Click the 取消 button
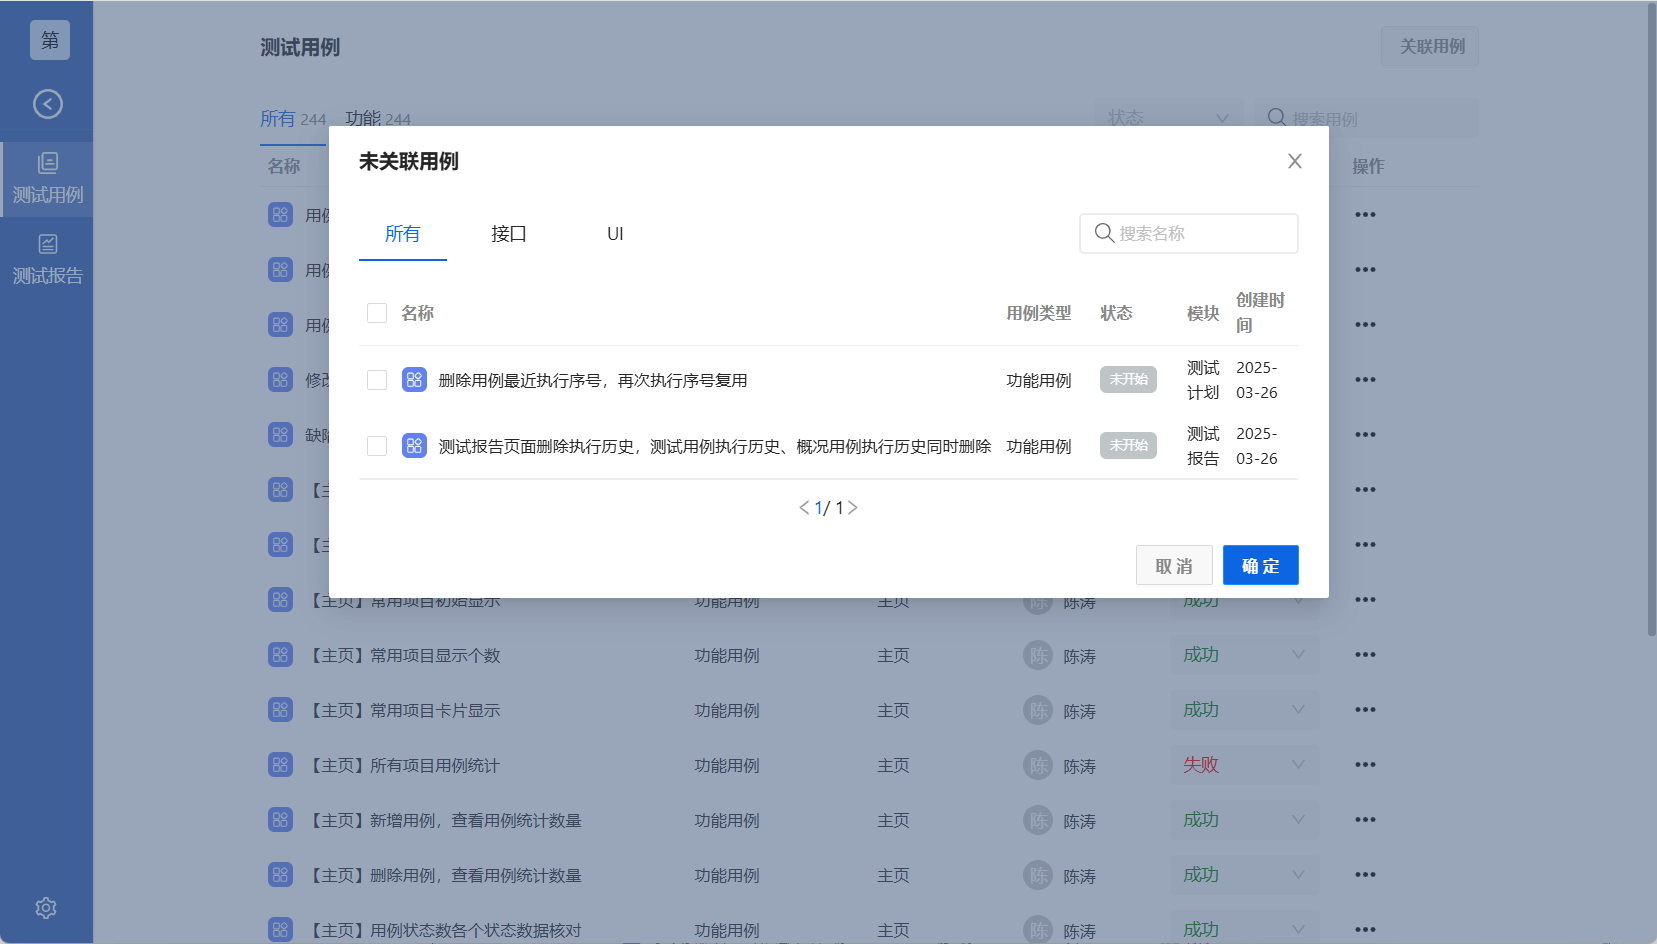 pyautogui.click(x=1174, y=566)
